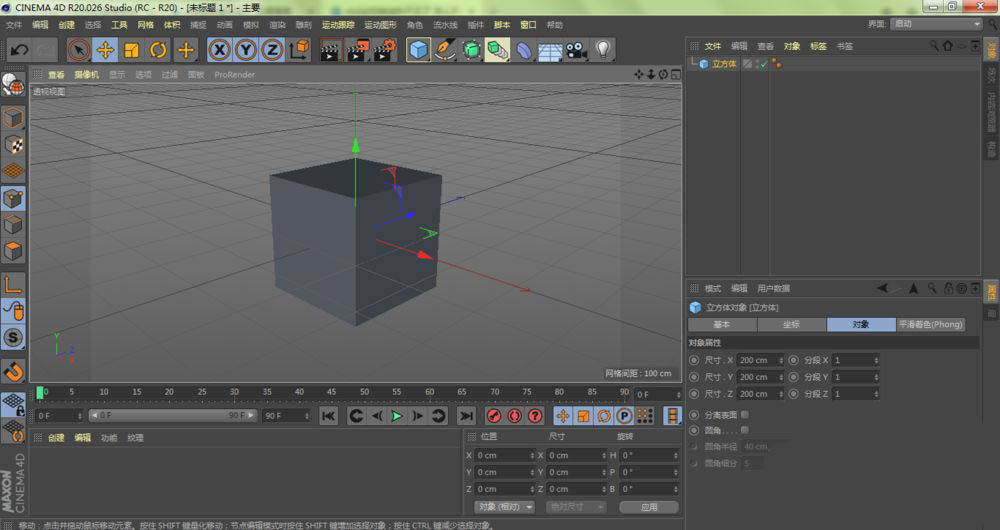Select the Move tool in toolbar
The width and height of the screenshot is (1000, 530).
(x=105, y=49)
